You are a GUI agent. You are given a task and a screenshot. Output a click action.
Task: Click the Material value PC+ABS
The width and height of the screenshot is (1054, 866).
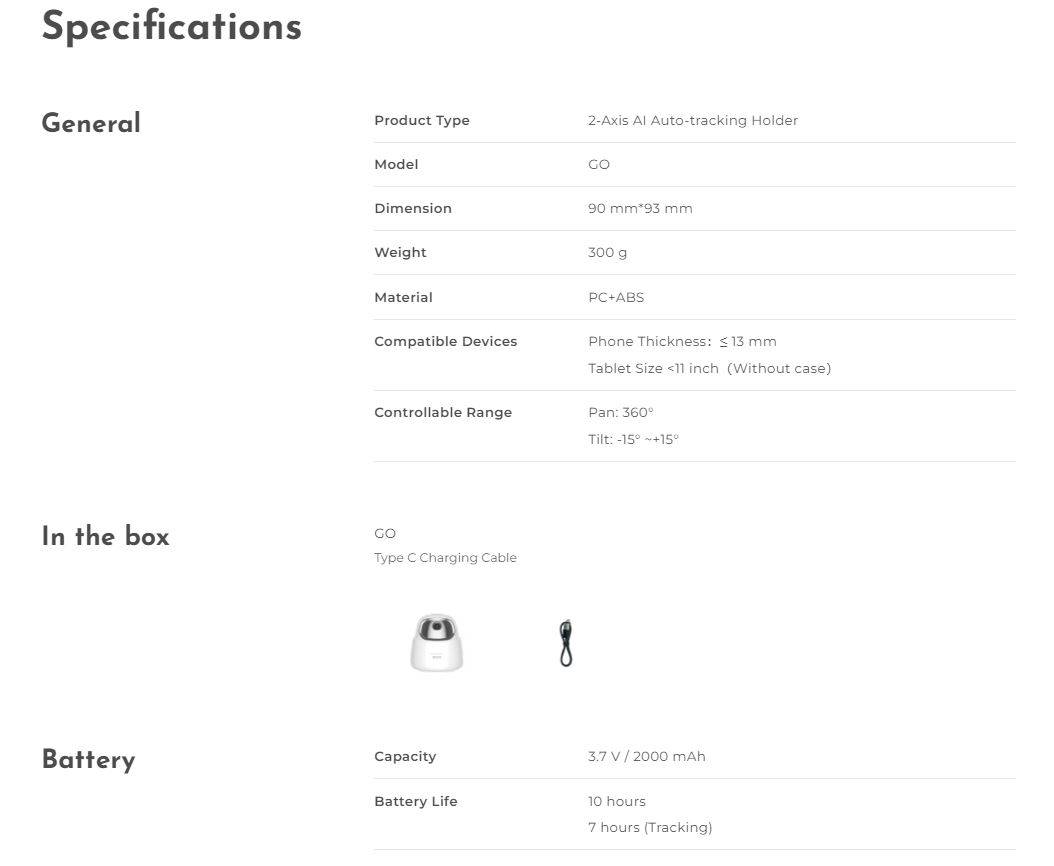point(616,297)
